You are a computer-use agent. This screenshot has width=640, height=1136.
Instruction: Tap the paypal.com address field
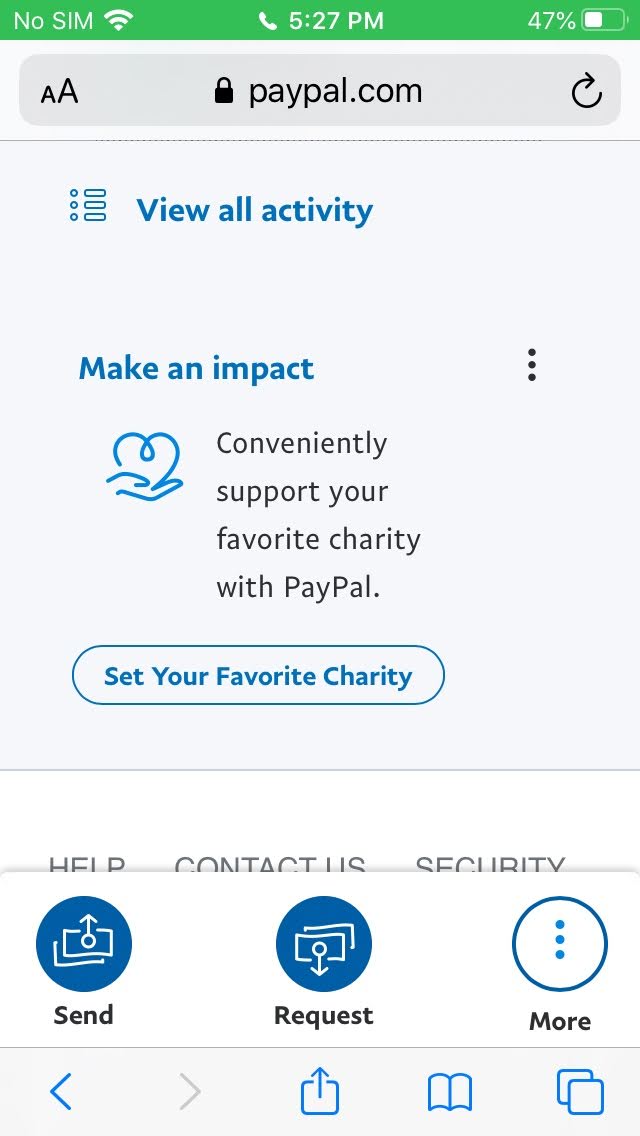point(320,92)
